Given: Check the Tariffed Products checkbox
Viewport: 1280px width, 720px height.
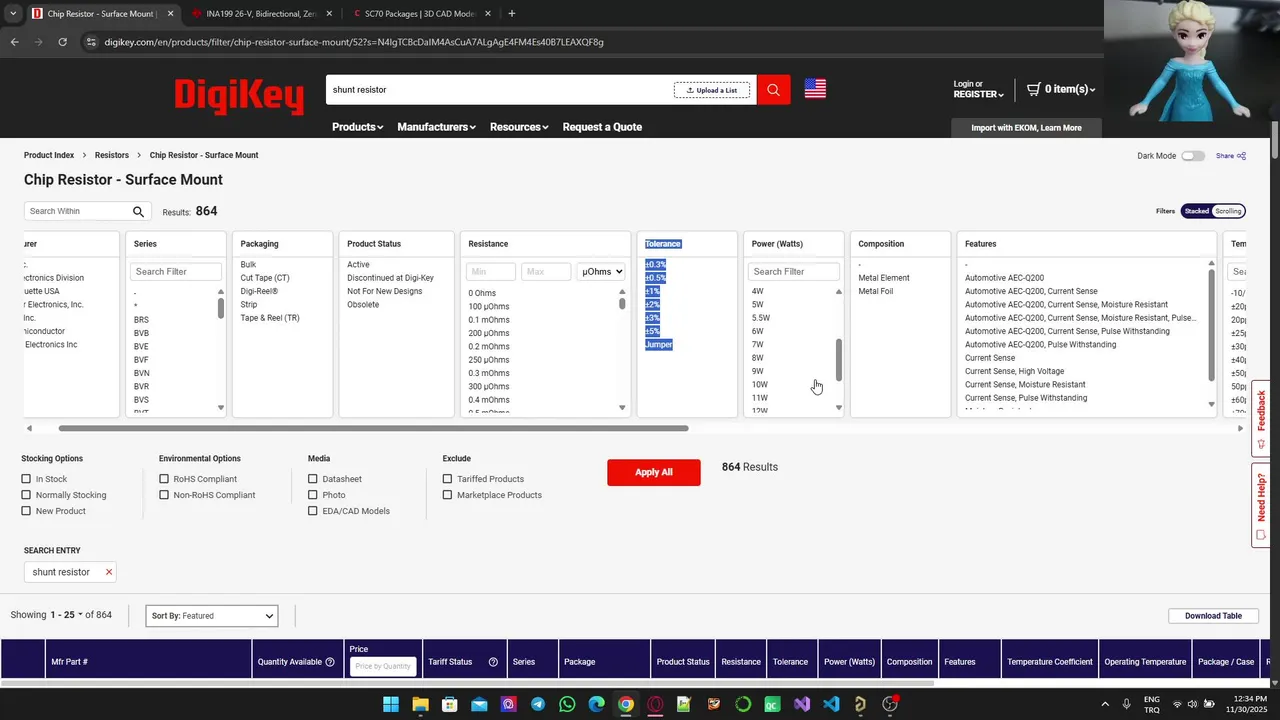Looking at the screenshot, I should [x=447, y=479].
